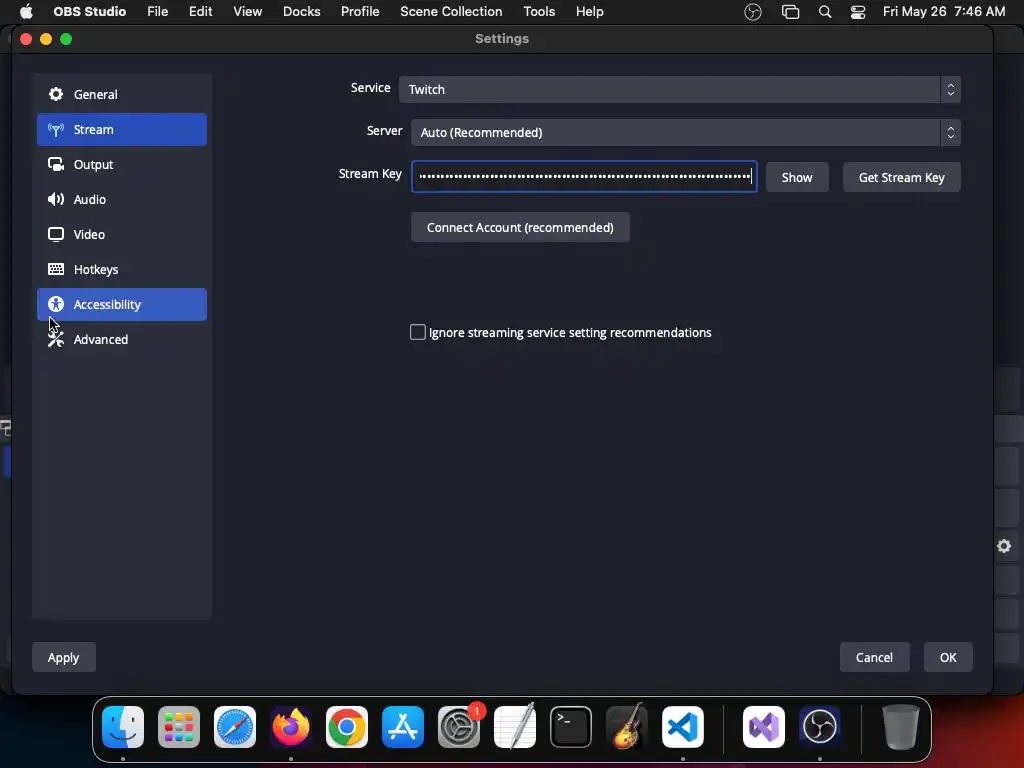1024x768 pixels.
Task: Open the OBS Studio app menu
Action: pos(89,12)
